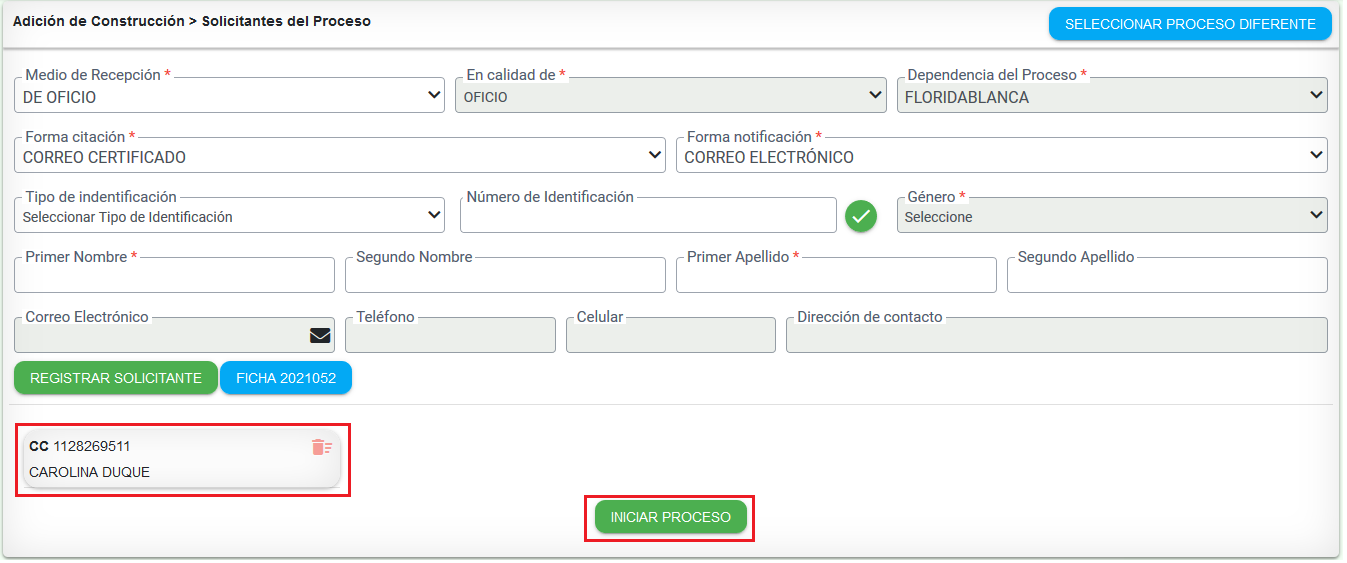
Task: Open Dependencia del Proceso dropdown
Action: tap(1112, 95)
